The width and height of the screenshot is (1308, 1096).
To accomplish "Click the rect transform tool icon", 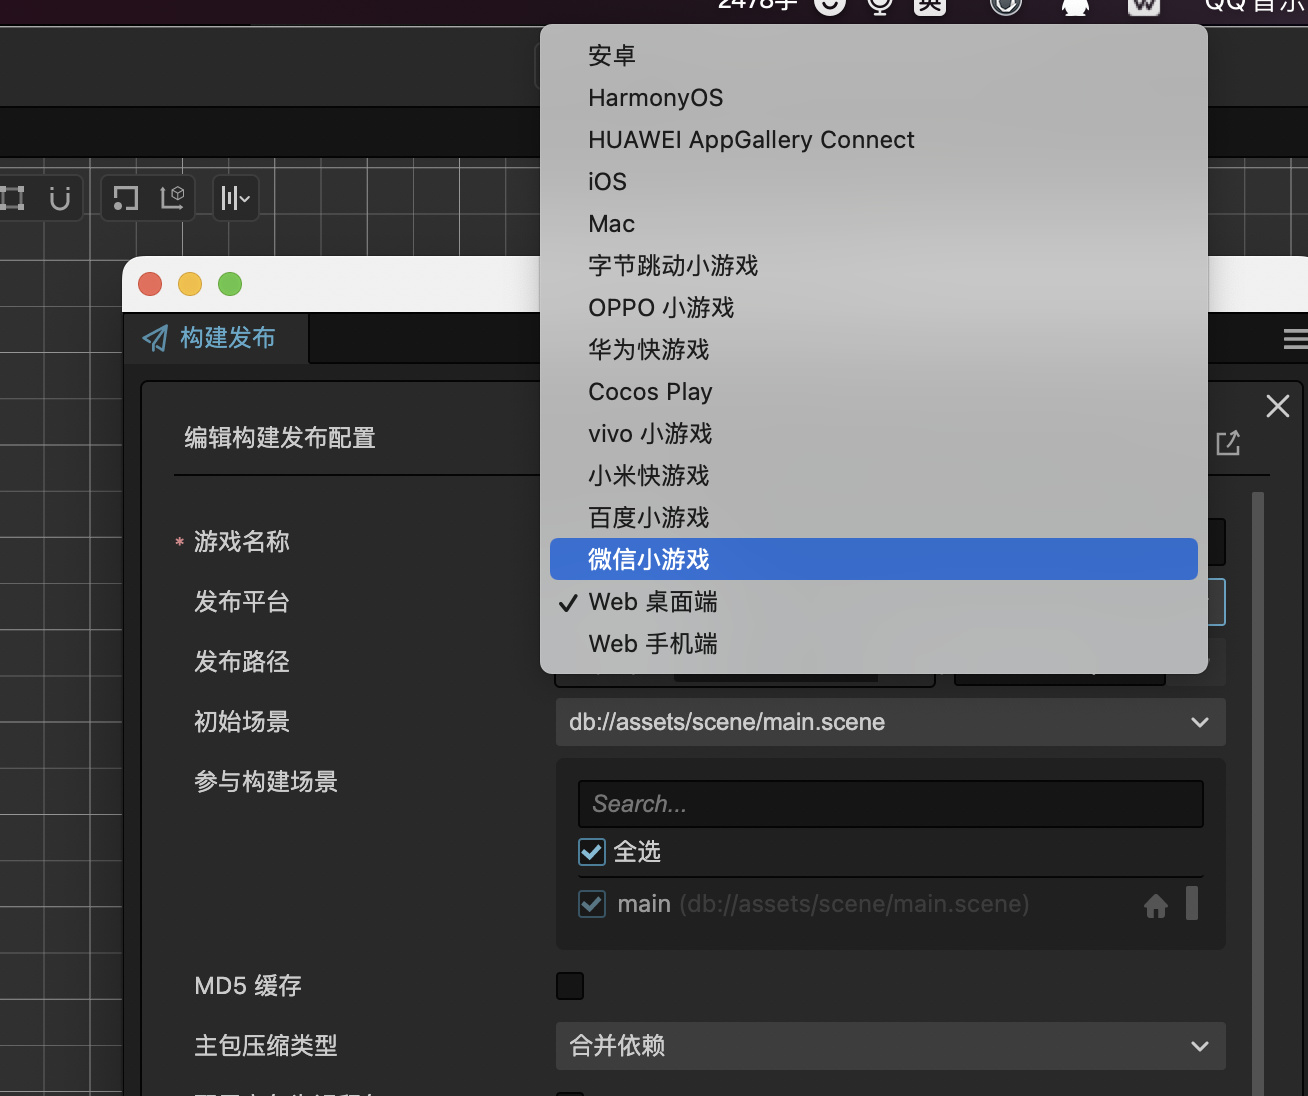I will pyautogui.click(x=12, y=198).
